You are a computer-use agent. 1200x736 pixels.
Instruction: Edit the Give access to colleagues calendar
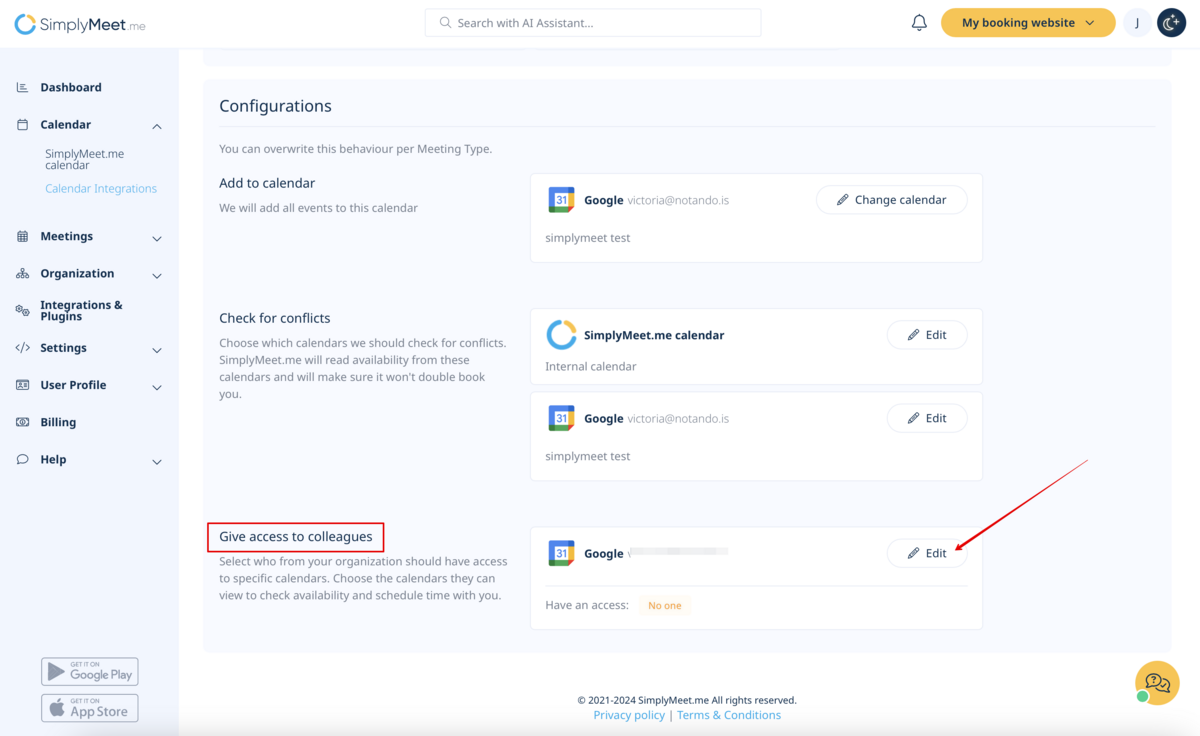pyautogui.click(x=926, y=554)
